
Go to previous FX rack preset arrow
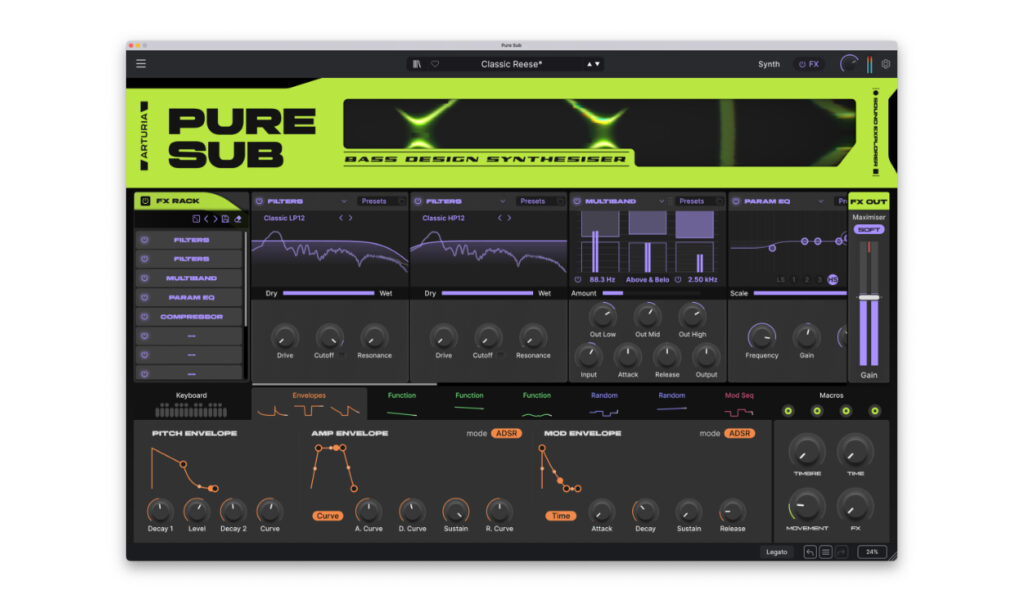coord(206,219)
